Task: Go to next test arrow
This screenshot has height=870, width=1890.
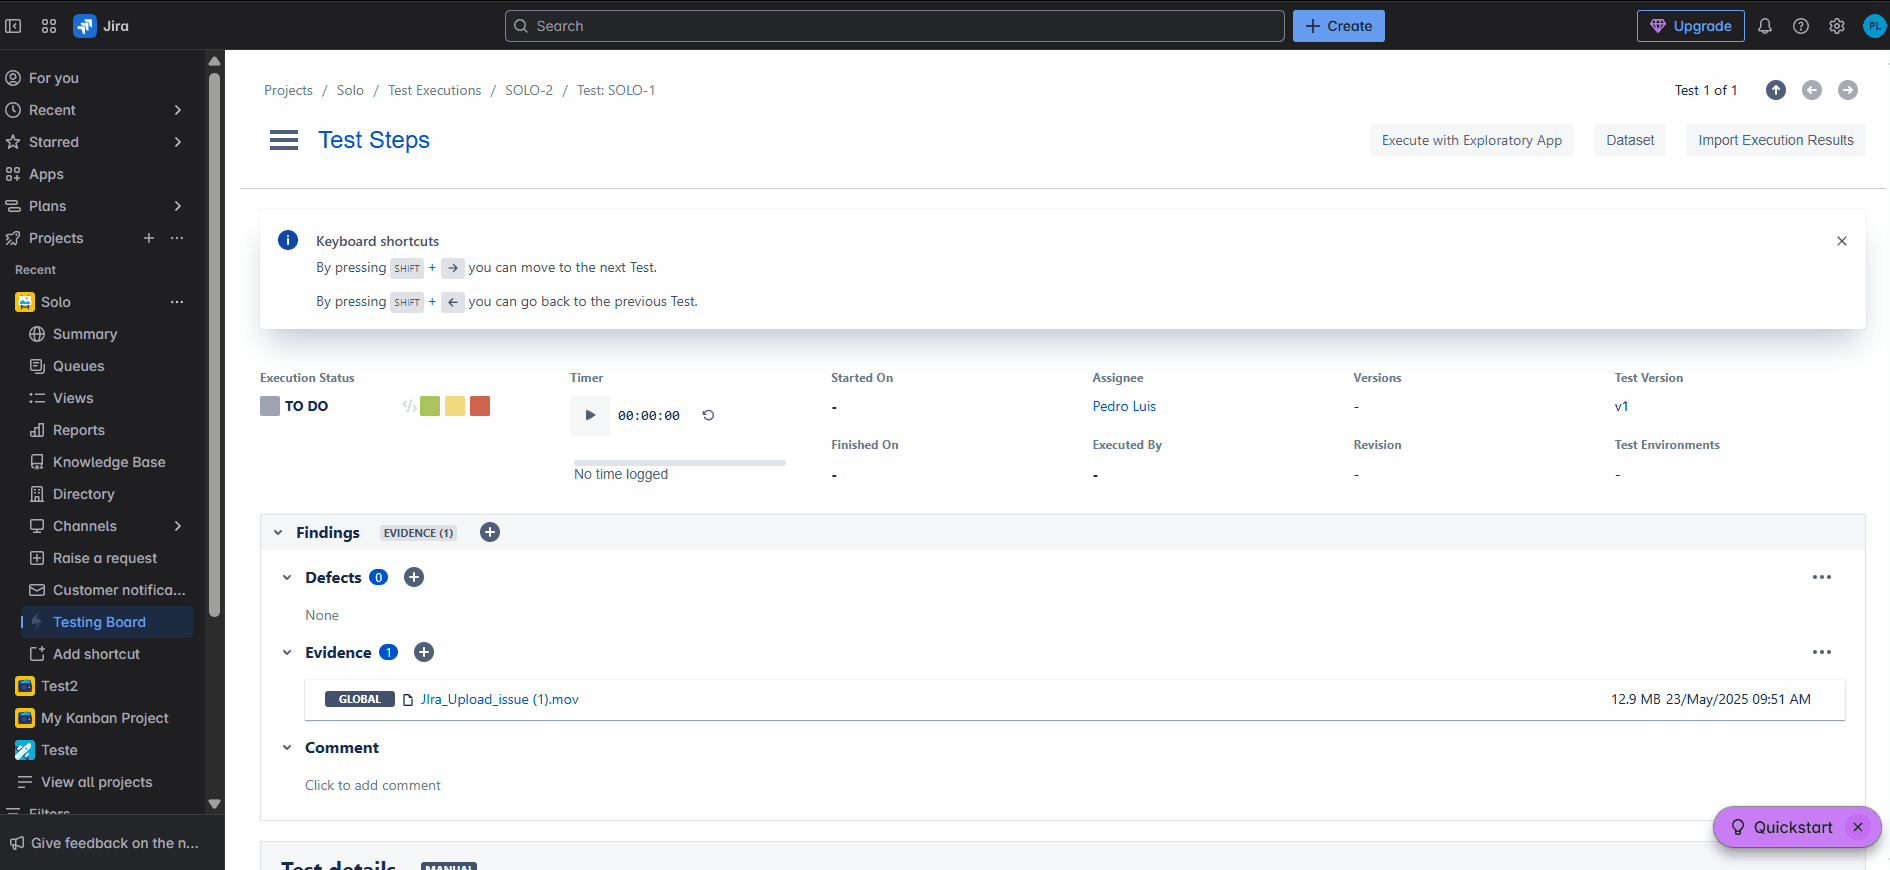Action: click(1848, 90)
